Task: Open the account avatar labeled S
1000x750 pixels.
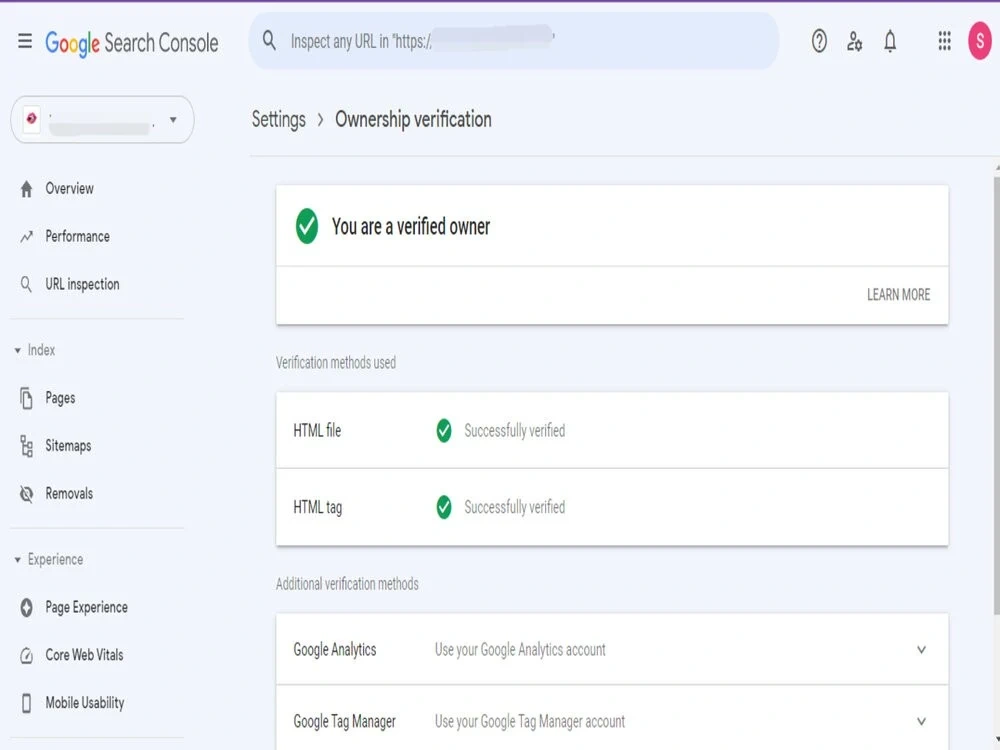Action: tap(980, 41)
